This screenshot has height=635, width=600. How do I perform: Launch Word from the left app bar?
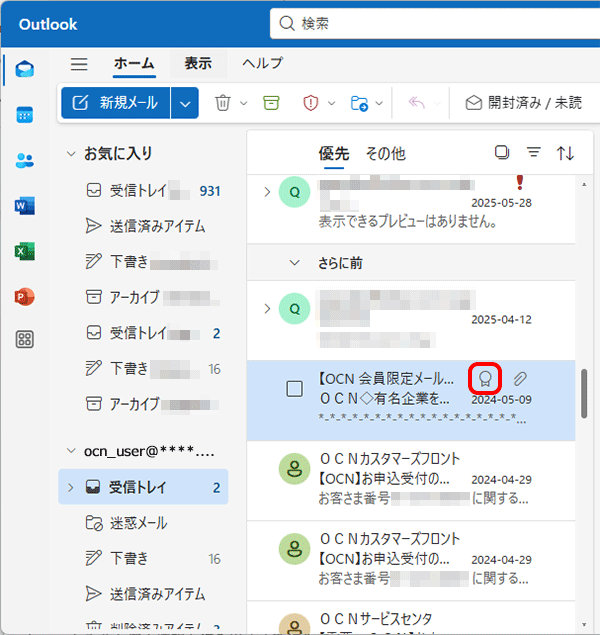25,206
